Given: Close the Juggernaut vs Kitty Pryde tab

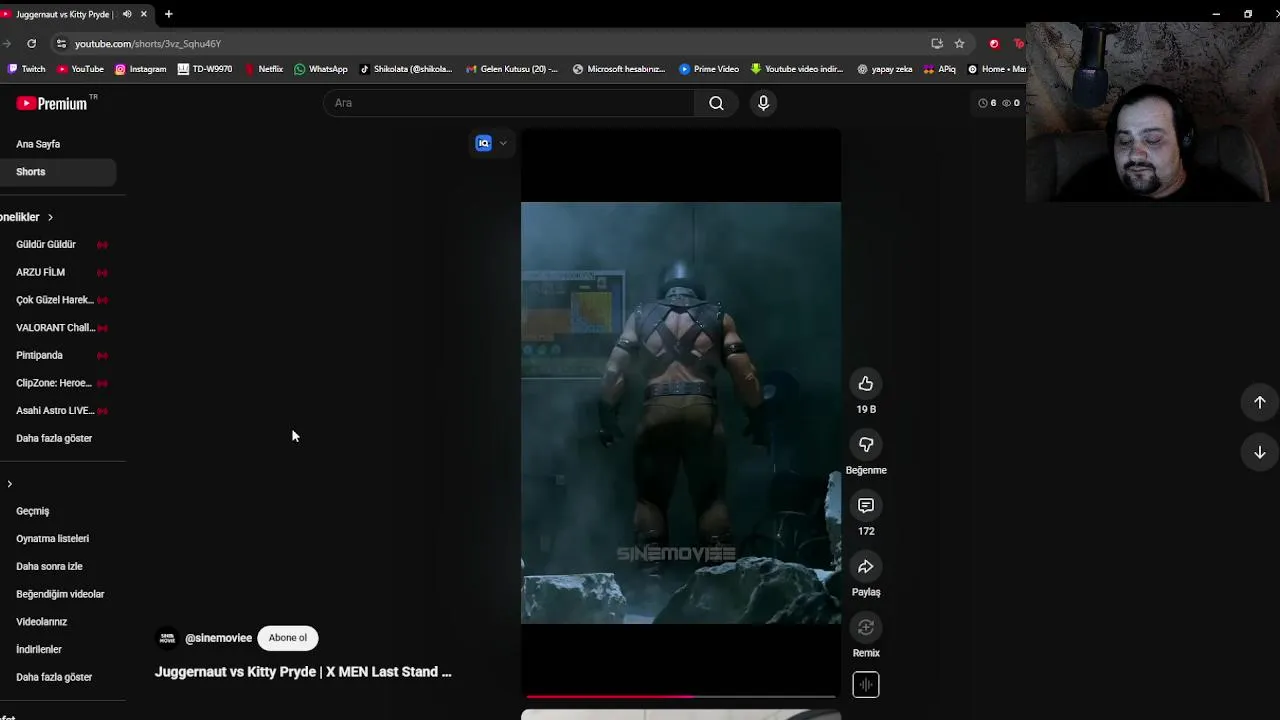Looking at the screenshot, I should click(x=144, y=14).
